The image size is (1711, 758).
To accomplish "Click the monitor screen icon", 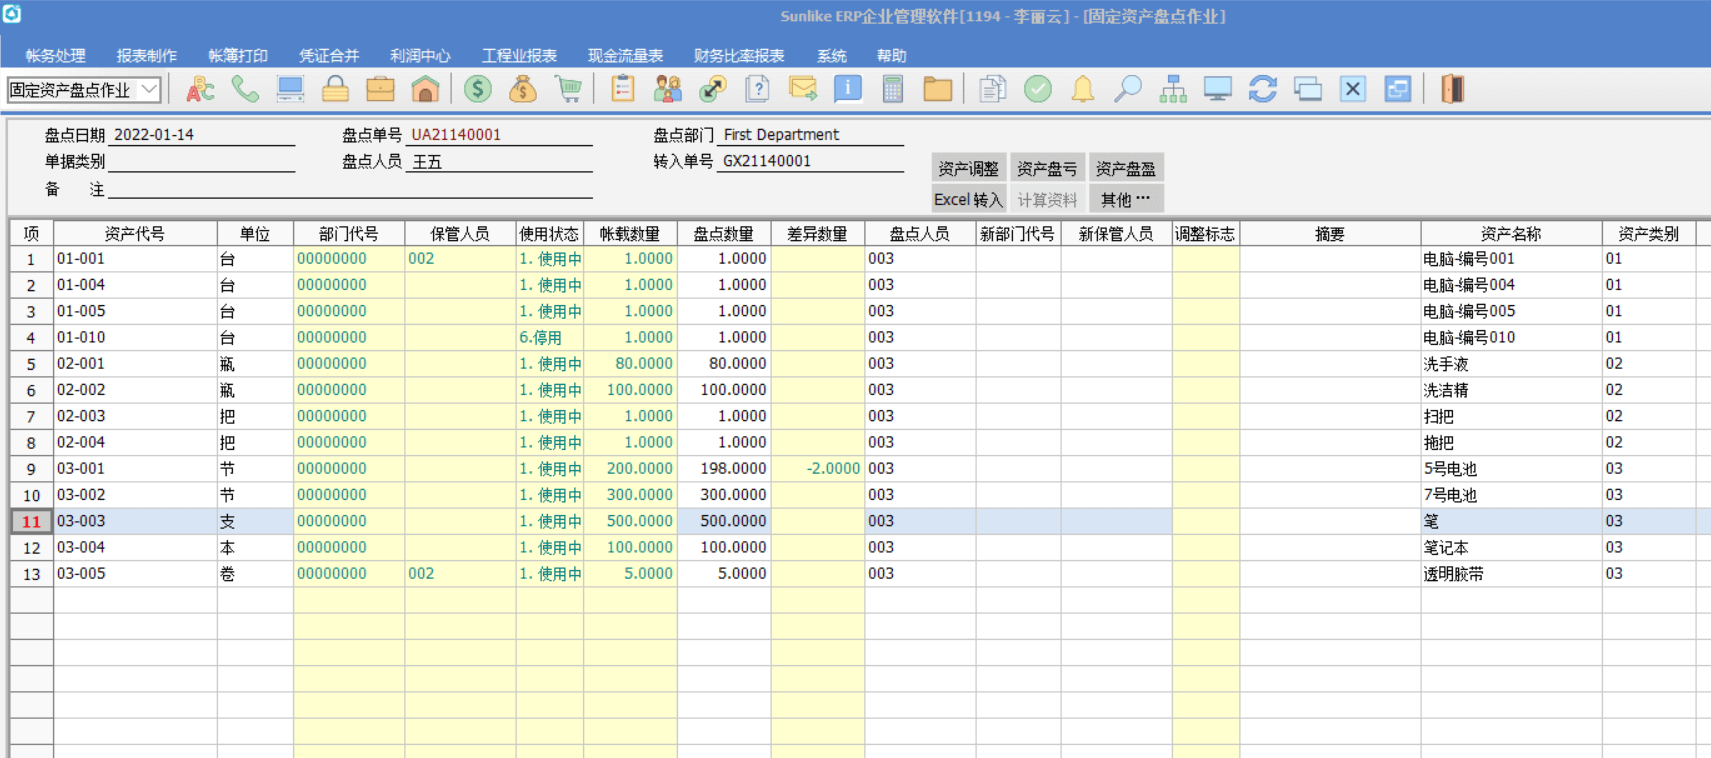I will (1217, 89).
